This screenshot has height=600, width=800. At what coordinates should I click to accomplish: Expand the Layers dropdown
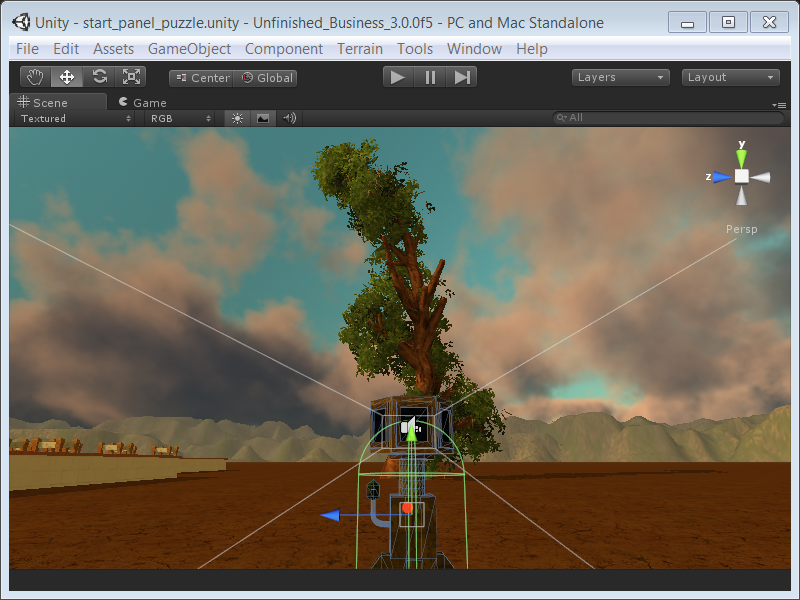(x=621, y=77)
